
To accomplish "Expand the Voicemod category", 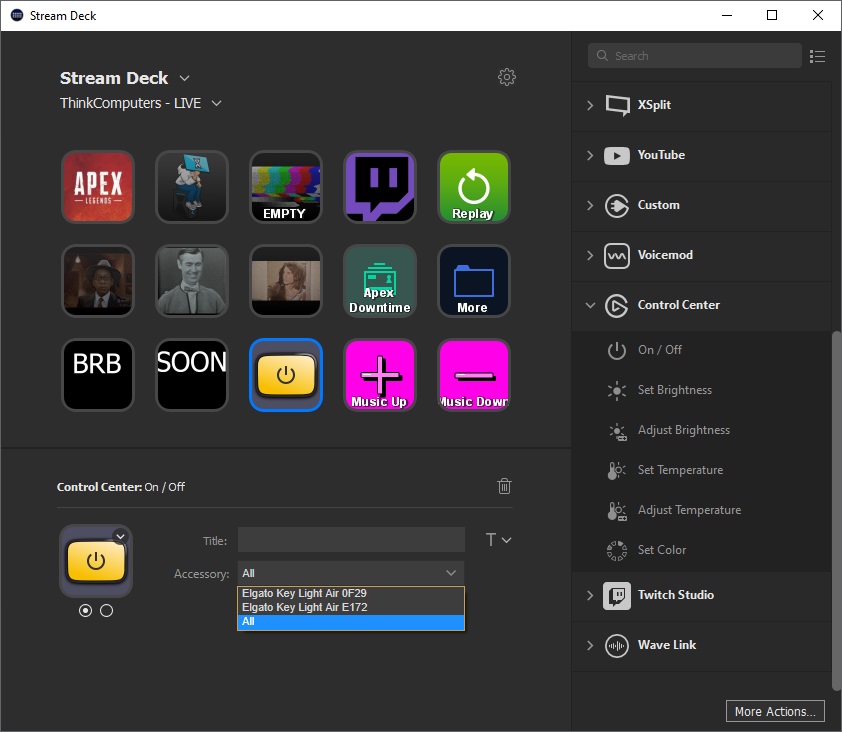I will (590, 256).
